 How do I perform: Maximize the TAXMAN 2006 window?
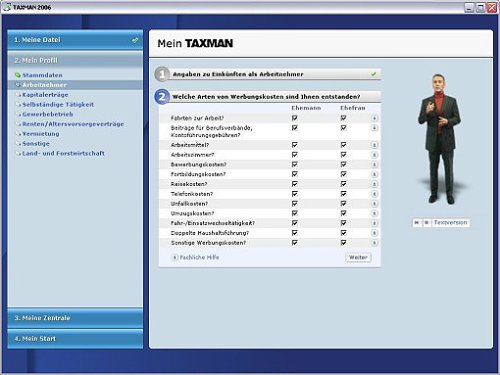coord(480,7)
